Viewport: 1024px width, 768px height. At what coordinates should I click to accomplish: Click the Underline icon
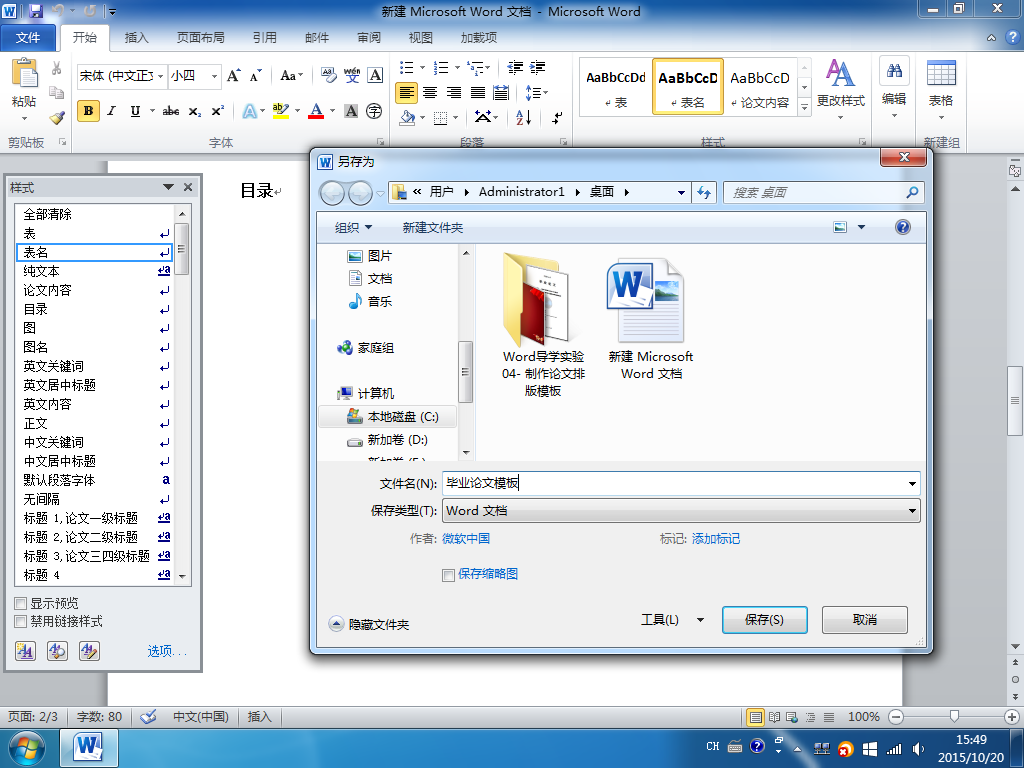(135, 111)
